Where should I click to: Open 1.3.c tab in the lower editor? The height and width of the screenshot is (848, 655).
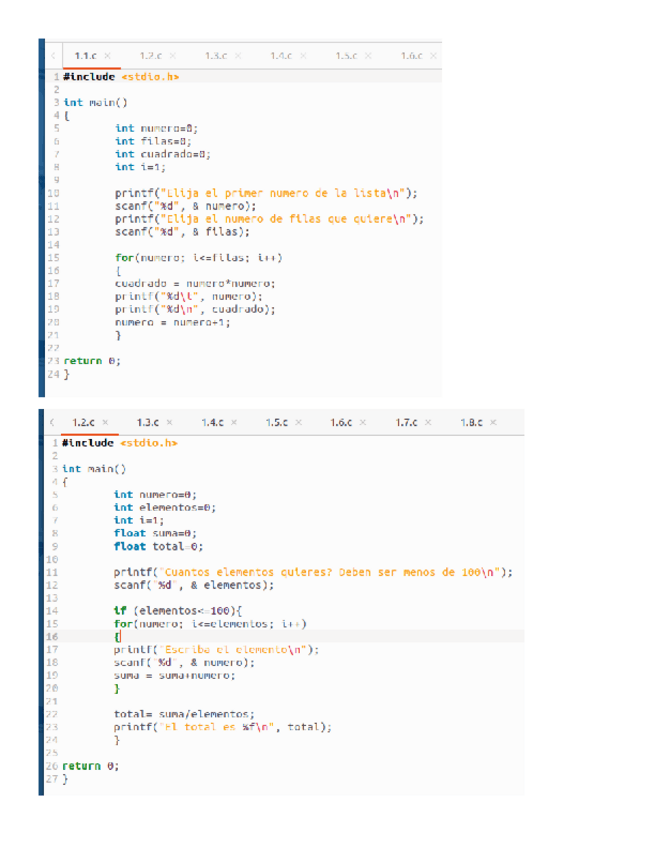pos(149,423)
